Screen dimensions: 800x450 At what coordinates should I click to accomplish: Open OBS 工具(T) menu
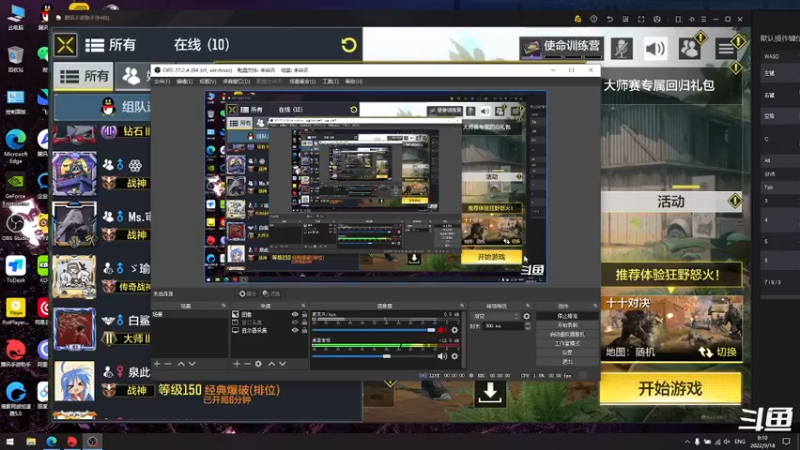click(331, 82)
